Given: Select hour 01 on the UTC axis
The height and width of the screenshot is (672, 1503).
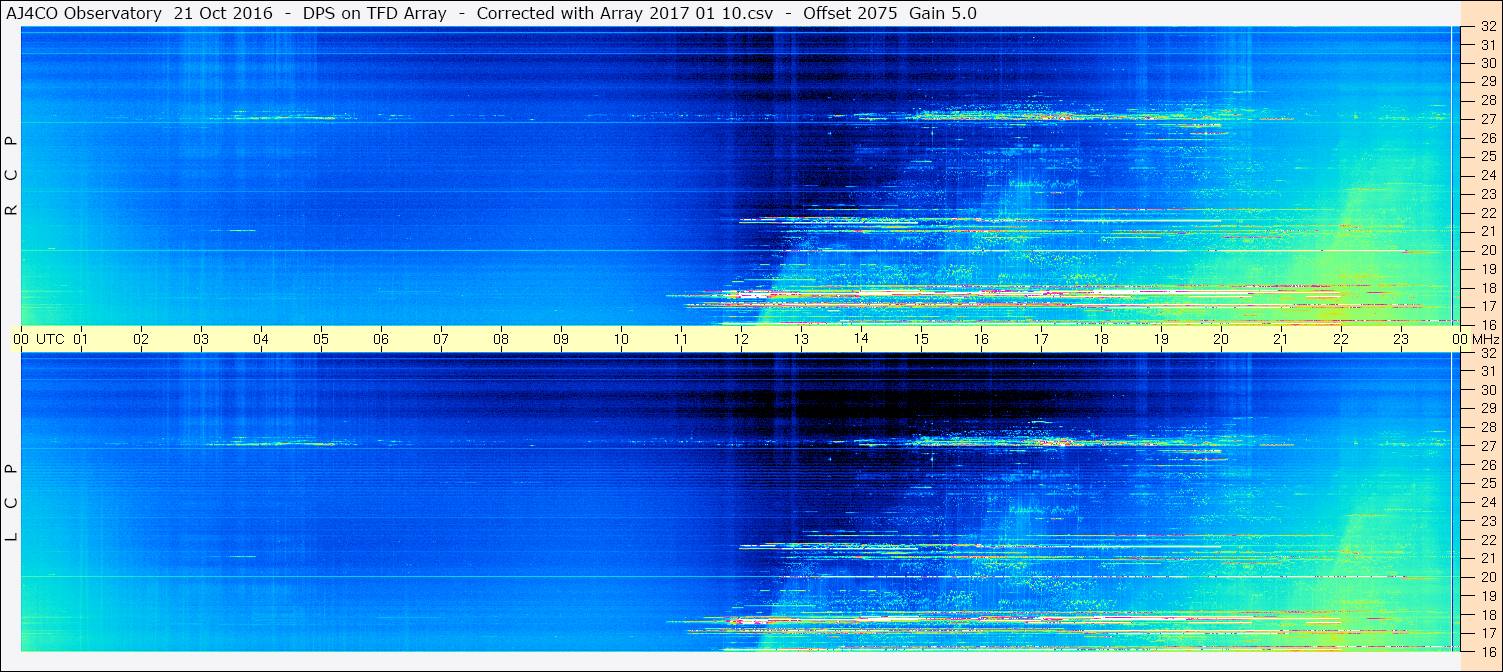Looking at the screenshot, I should tap(81, 339).
